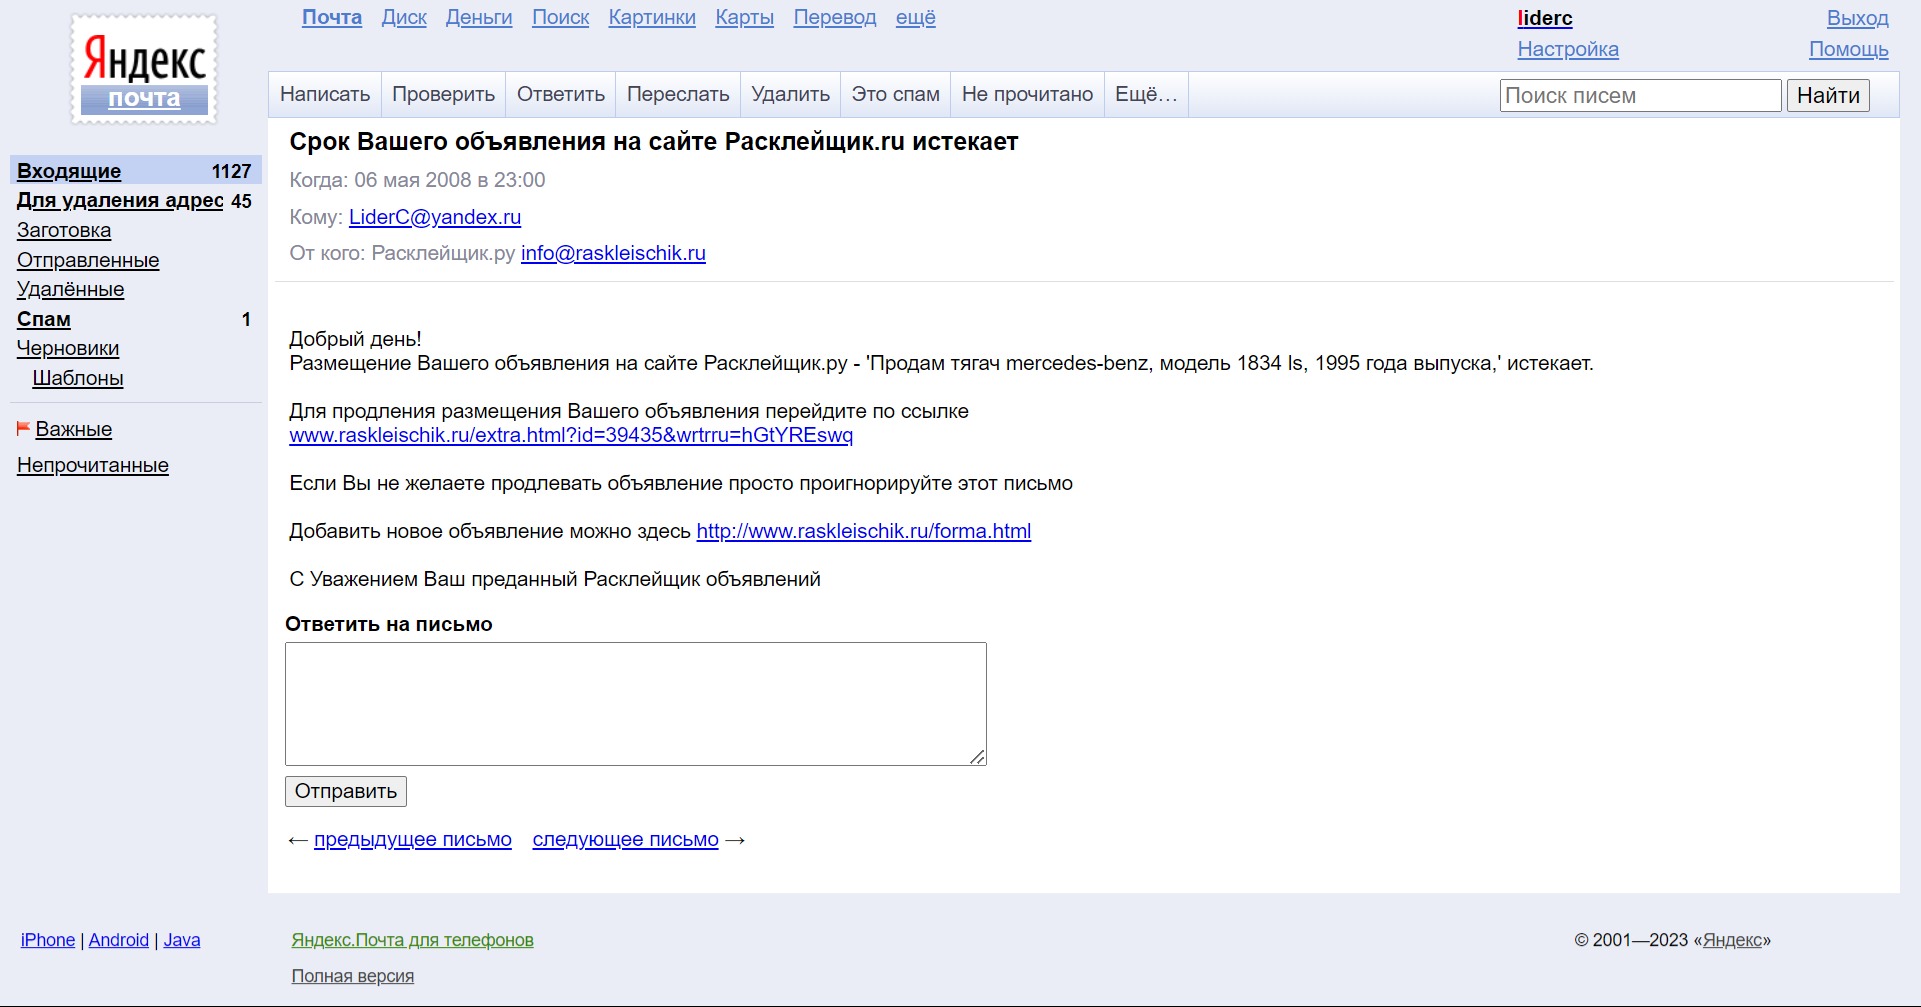The height and width of the screenshot is (1007, 1921).
Task: Open the raskleischik.ru/forma.html link
Action: 864,531
